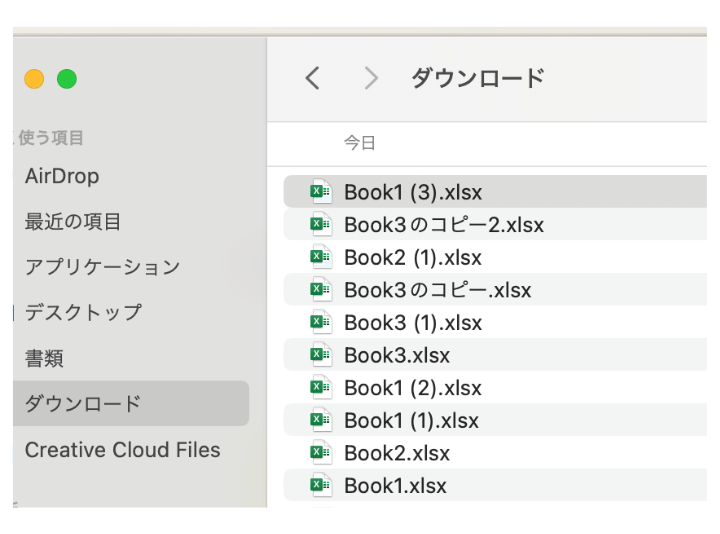This screenshot has height=534, width=720.
Task: Click Excel icon of Book3のコピー.xlsx
Action: pyautogui.click(x=320, y=290)
